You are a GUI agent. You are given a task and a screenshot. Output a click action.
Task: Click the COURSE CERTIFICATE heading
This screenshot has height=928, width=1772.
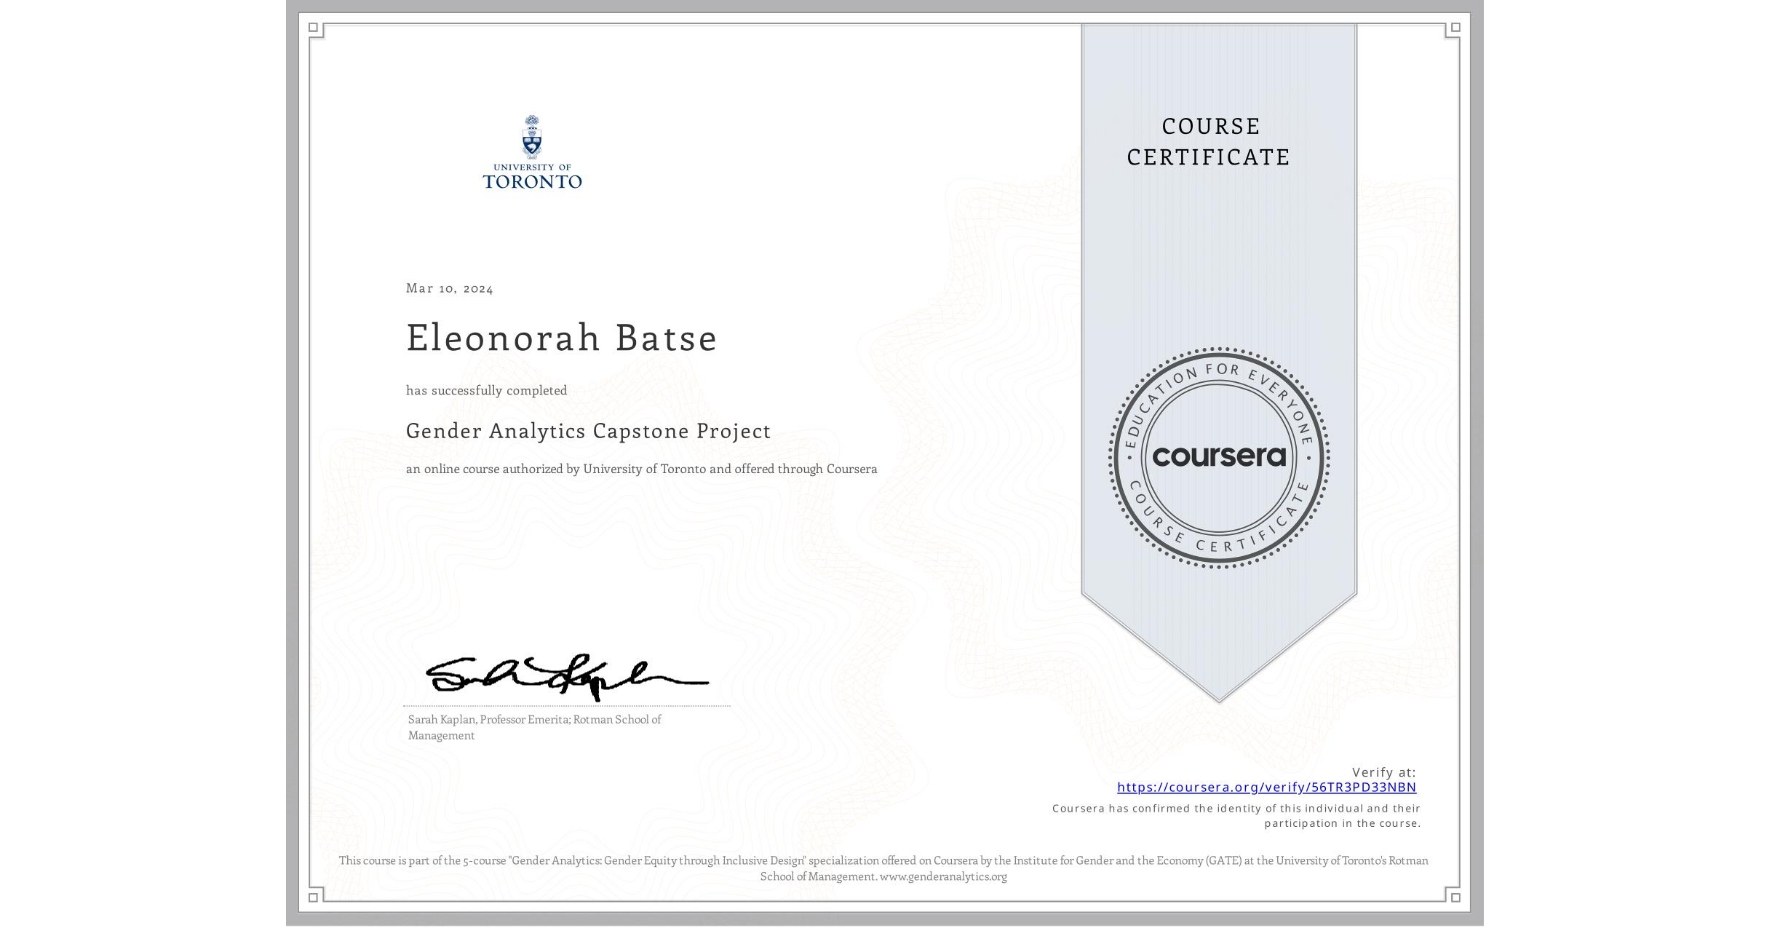1209,141
